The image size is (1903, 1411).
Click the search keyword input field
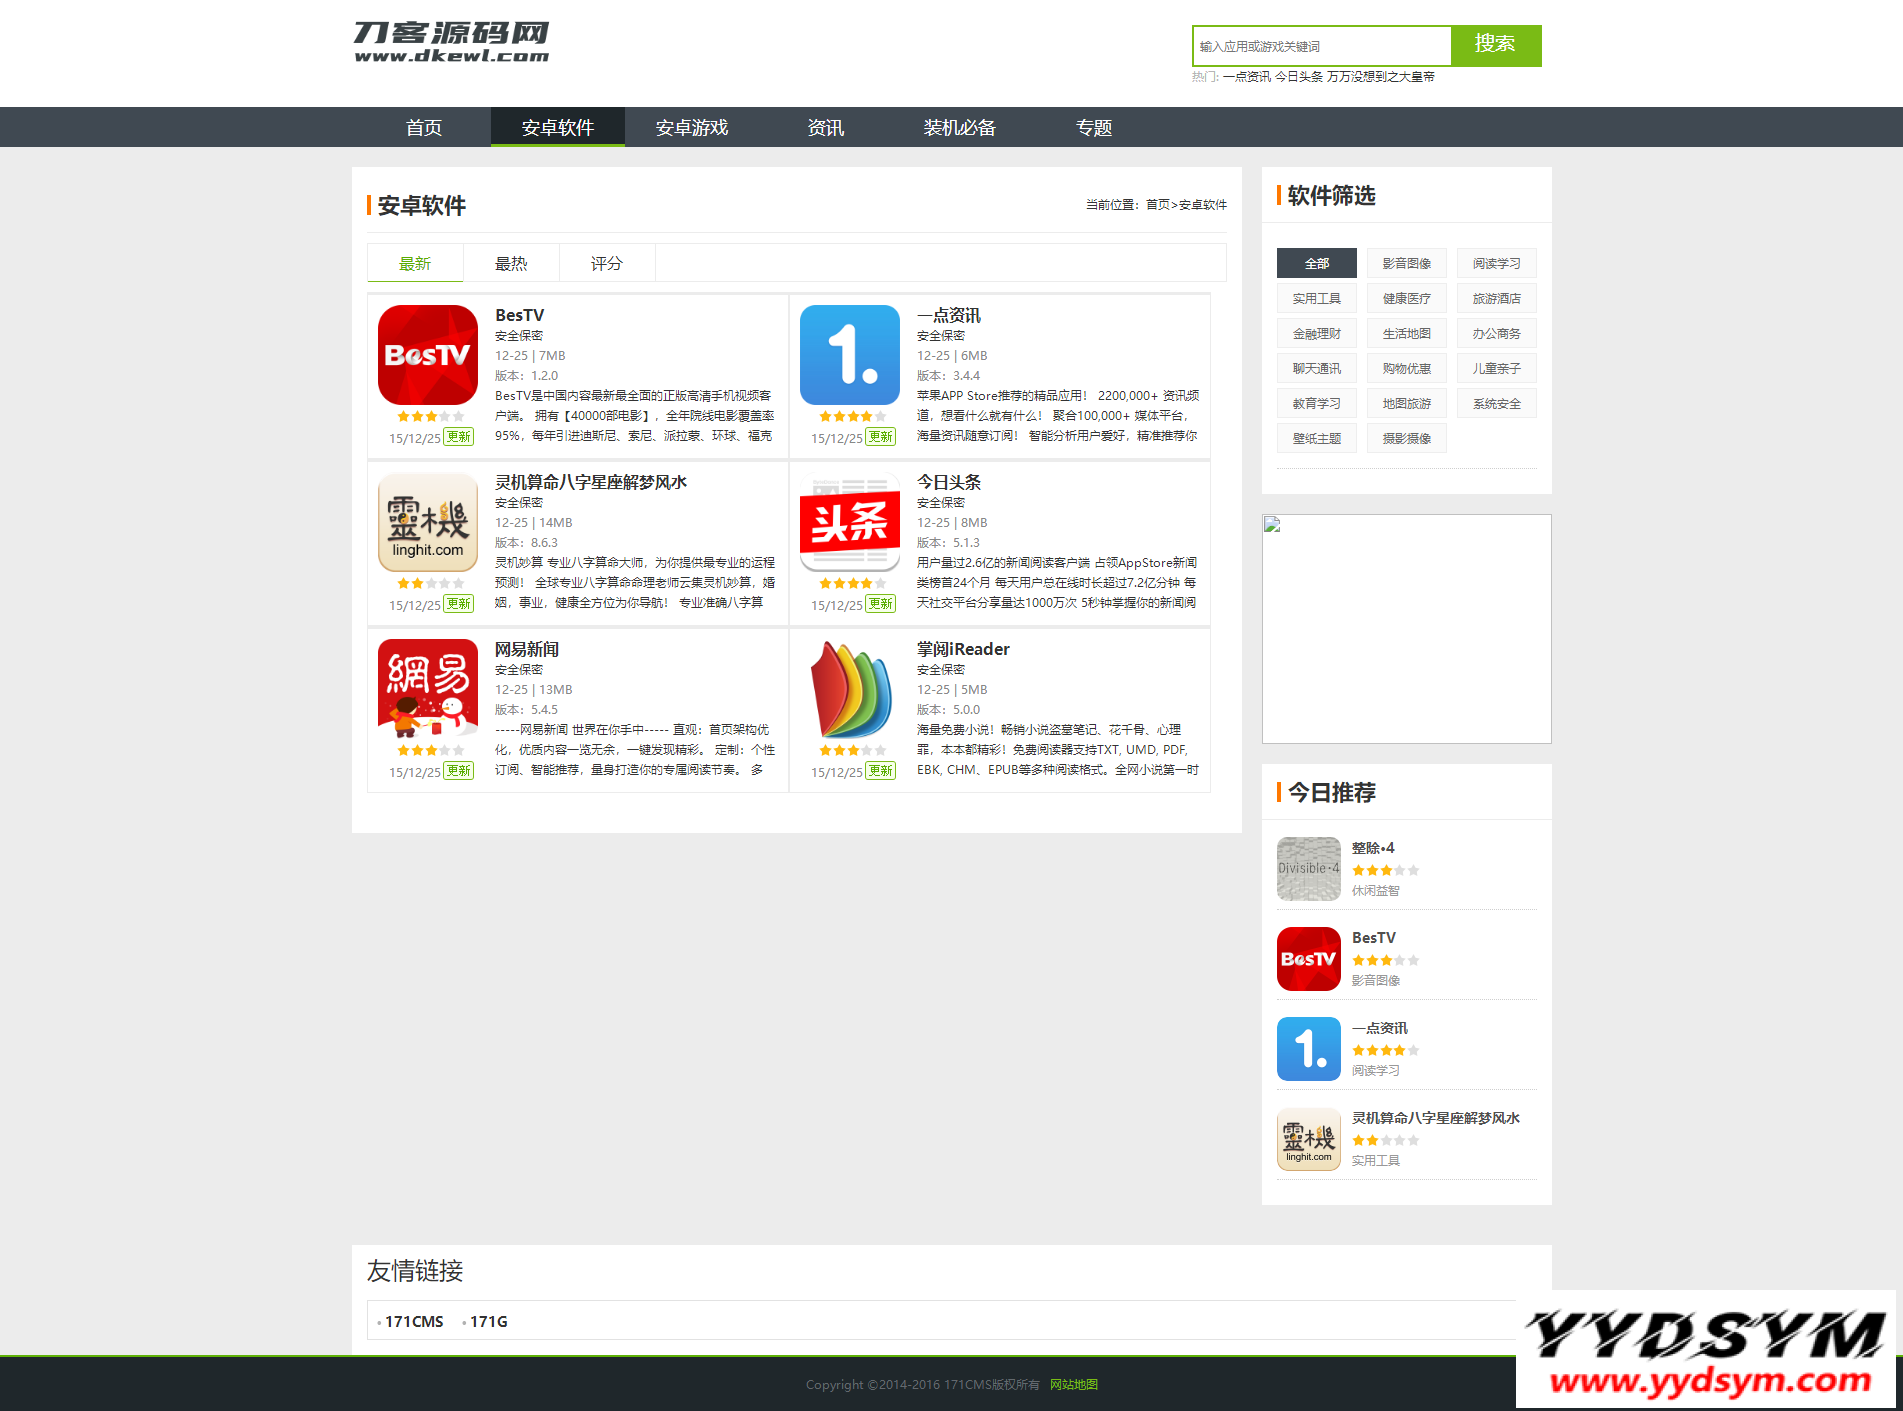[1321, 46]
